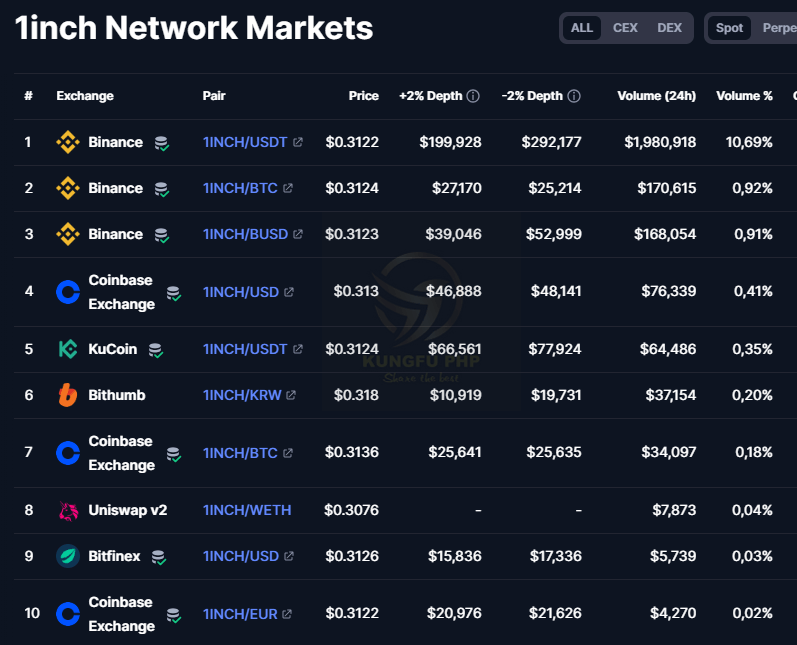This screenshot has height=645, width=797.
Task: Open the 1INCH/KRW pair link
Action: pos(242,395)
